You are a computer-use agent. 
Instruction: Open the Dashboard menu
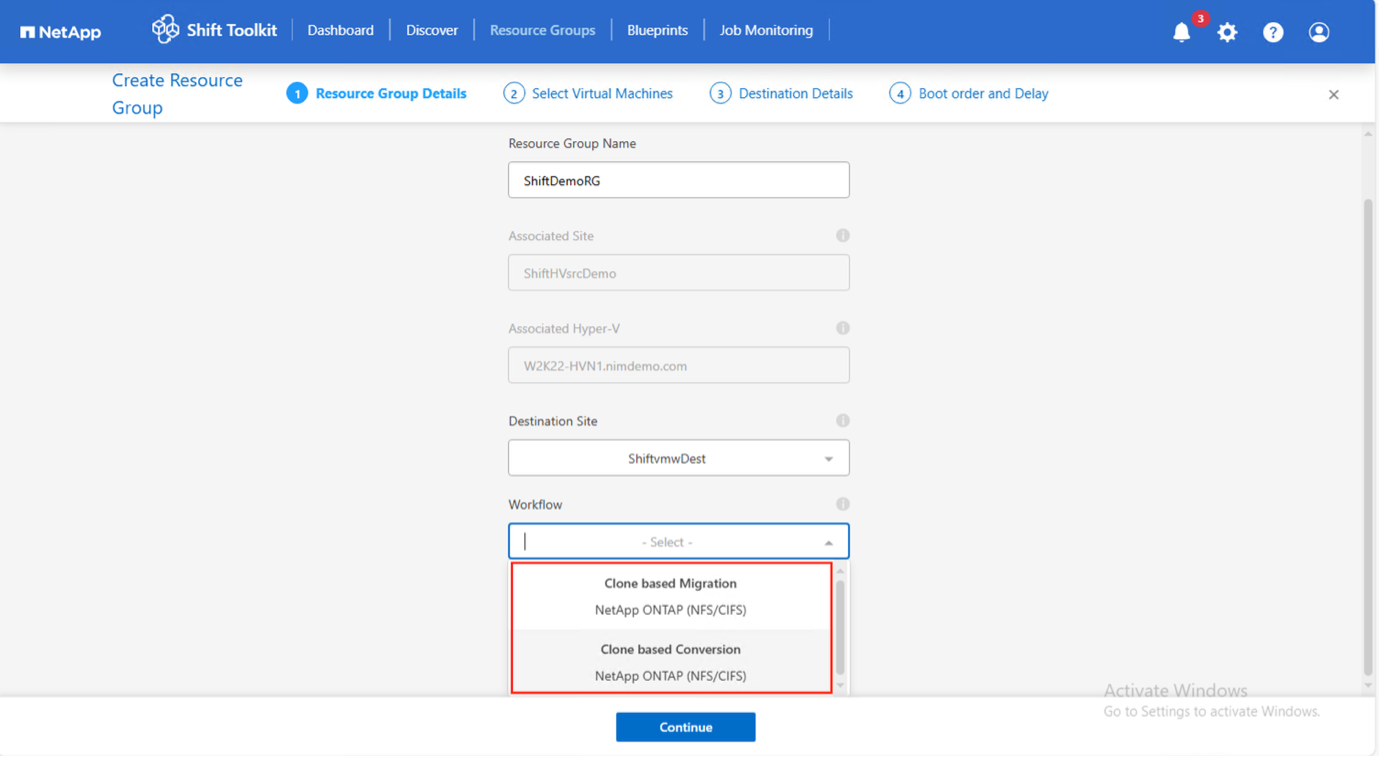[340, 30]
